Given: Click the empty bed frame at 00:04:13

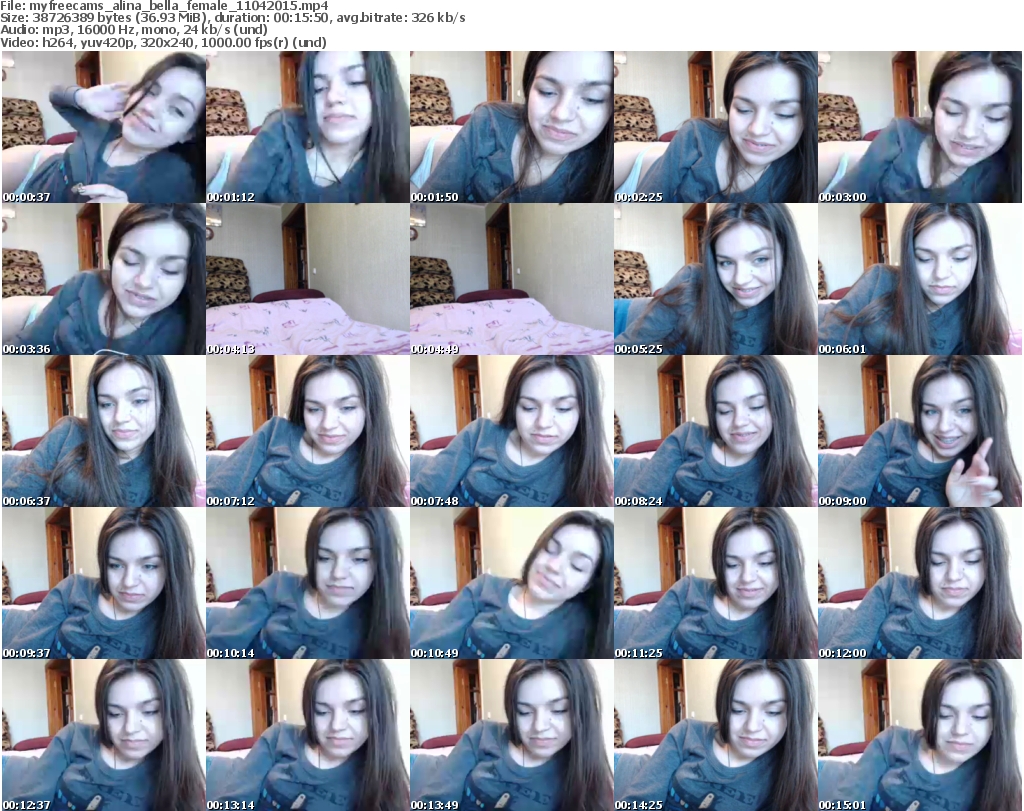Looking at the screenshot, I should [307, 279].
